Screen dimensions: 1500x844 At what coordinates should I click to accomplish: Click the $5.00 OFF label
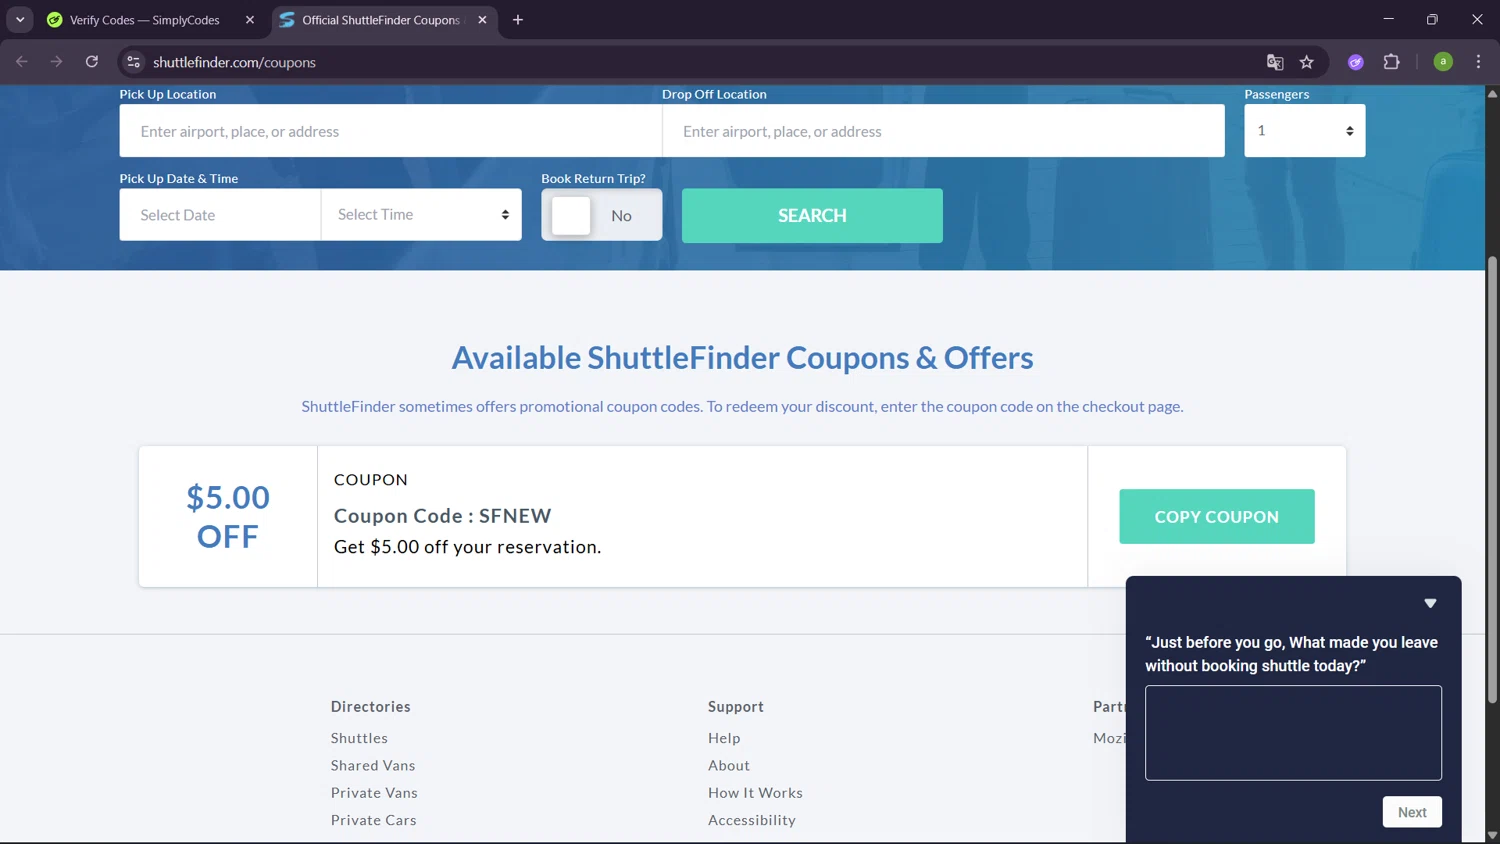(228, 517)
